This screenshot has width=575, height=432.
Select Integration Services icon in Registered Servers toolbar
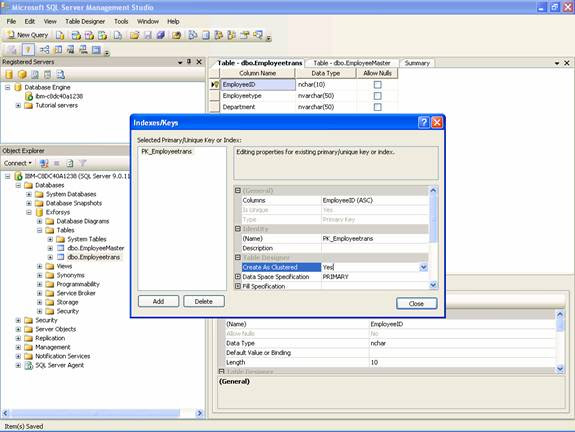click(x=60, y=75)
